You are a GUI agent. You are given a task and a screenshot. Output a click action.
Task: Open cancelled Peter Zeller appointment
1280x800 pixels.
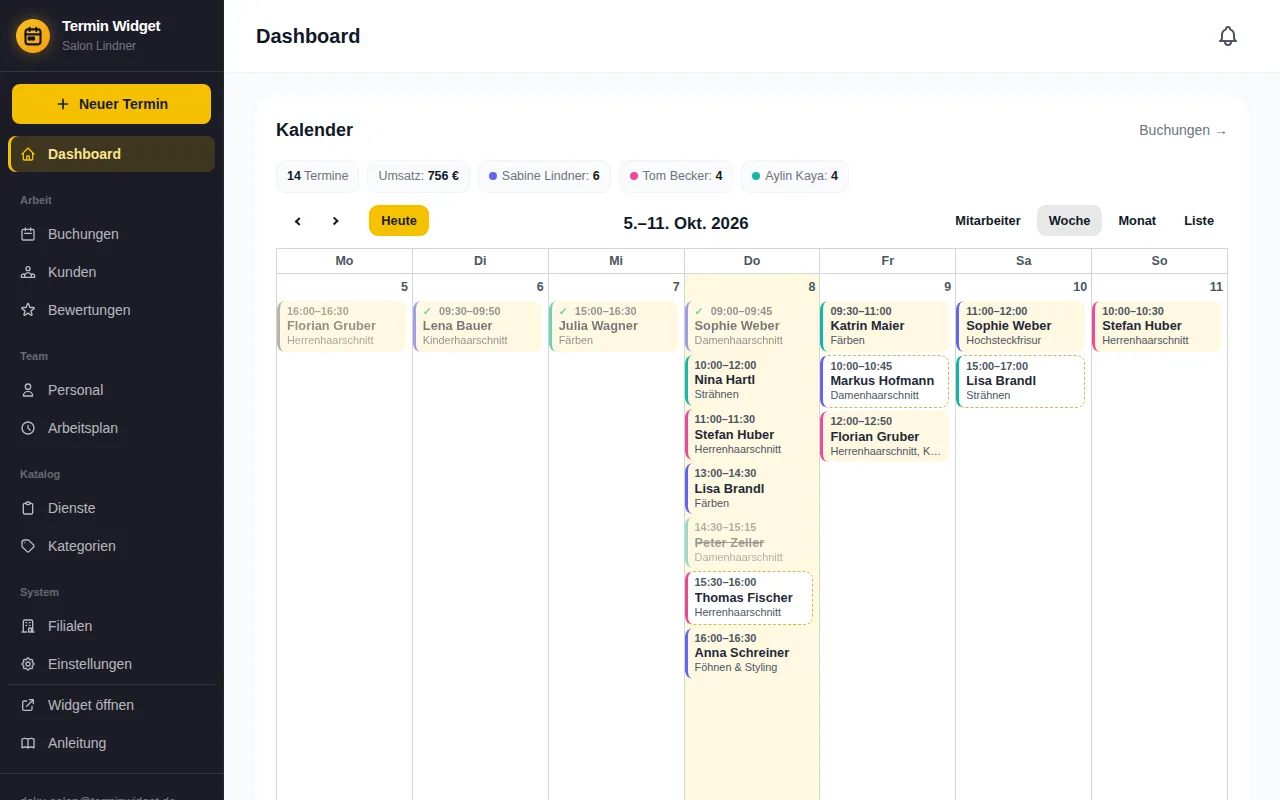750,542
